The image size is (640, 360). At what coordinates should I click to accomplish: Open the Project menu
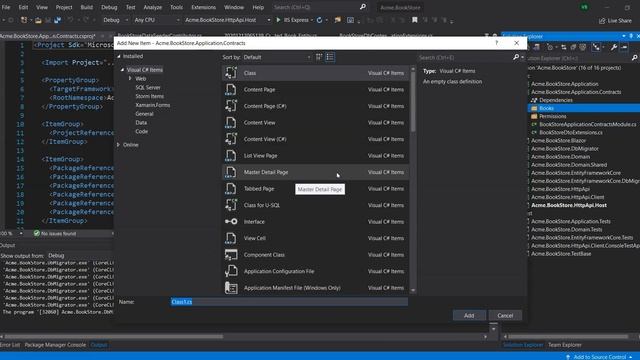[x=64, y=7]
